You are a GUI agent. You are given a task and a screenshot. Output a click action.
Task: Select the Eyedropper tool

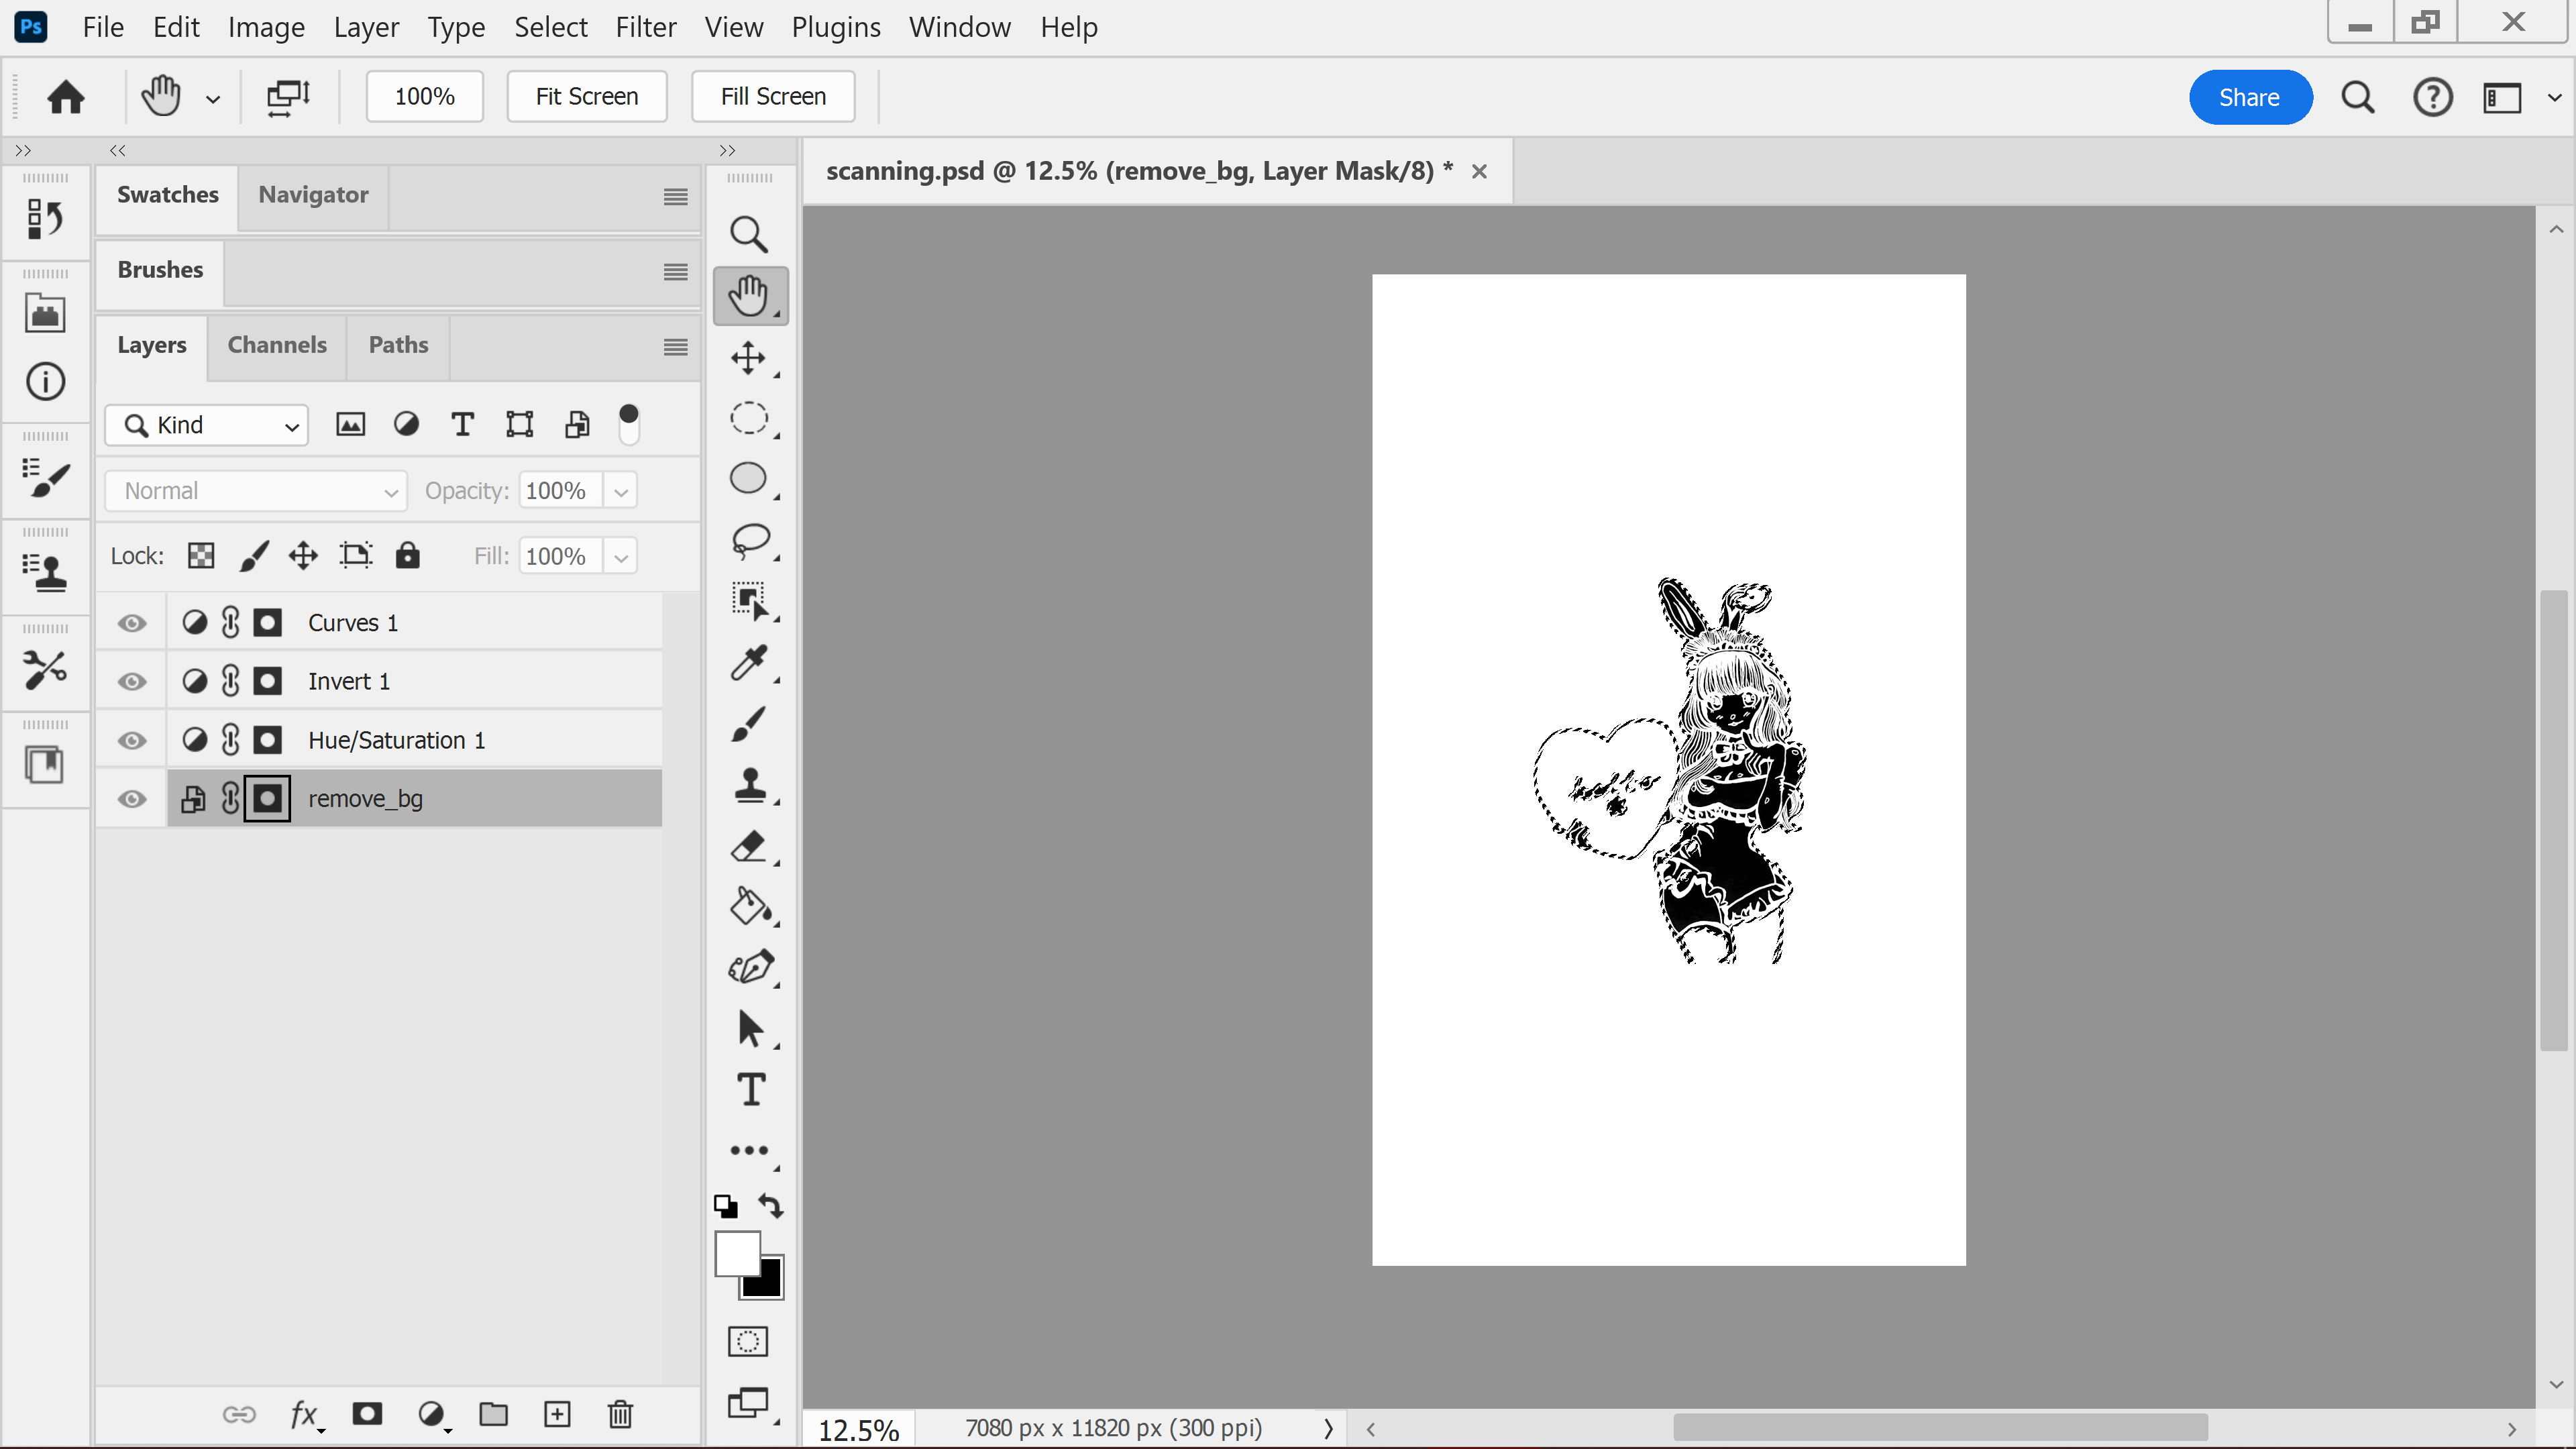pyautogui.click(x=748, y=662)
